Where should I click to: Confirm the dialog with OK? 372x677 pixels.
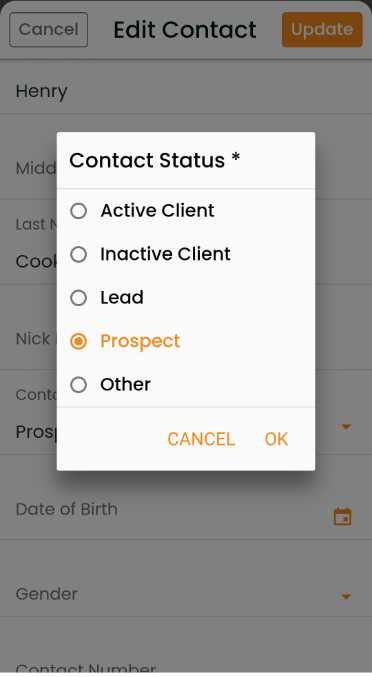(276, 439)
